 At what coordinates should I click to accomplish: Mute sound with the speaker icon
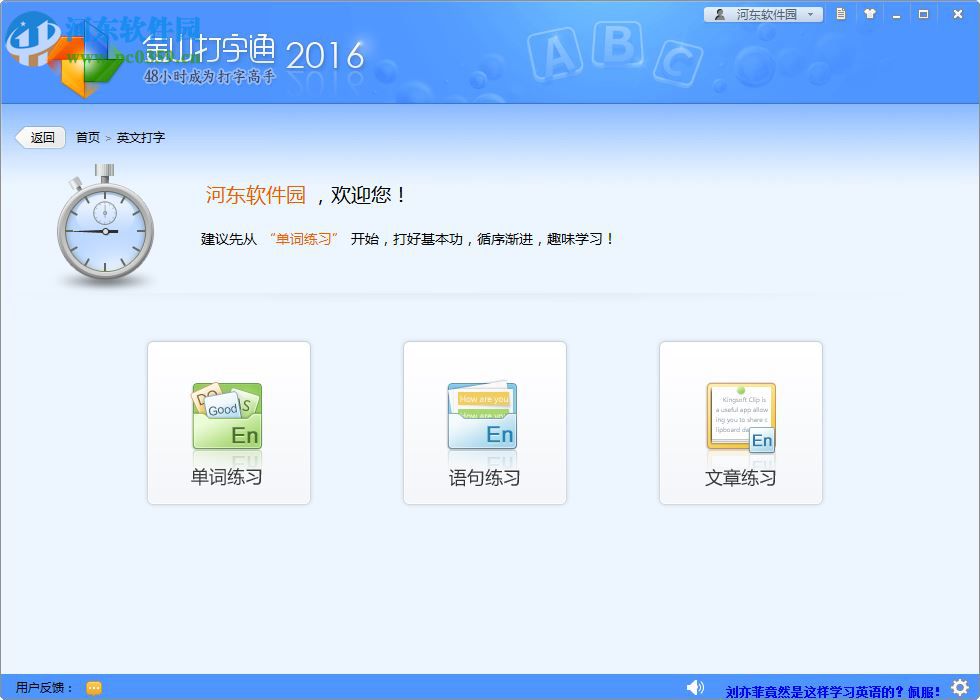(696, 687)
